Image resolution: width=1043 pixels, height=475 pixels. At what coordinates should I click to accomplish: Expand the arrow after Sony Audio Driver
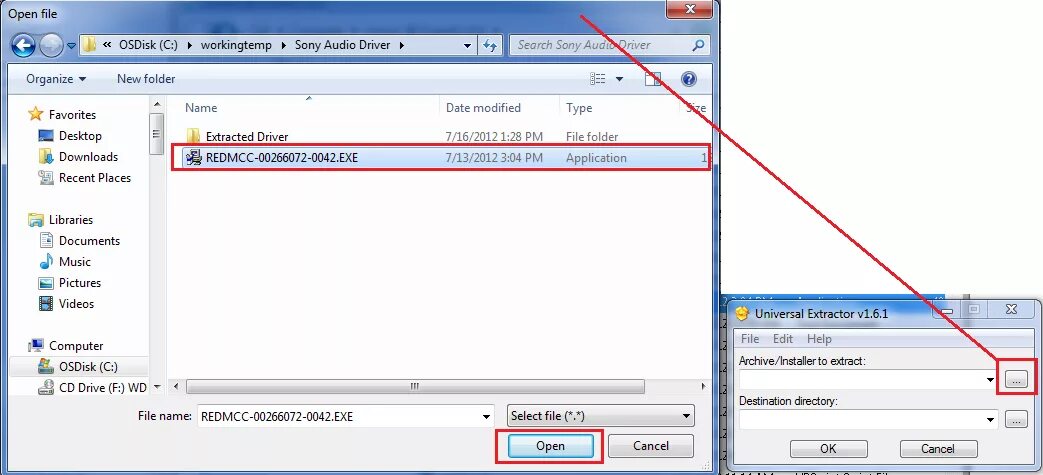click(x=404, y=46)
